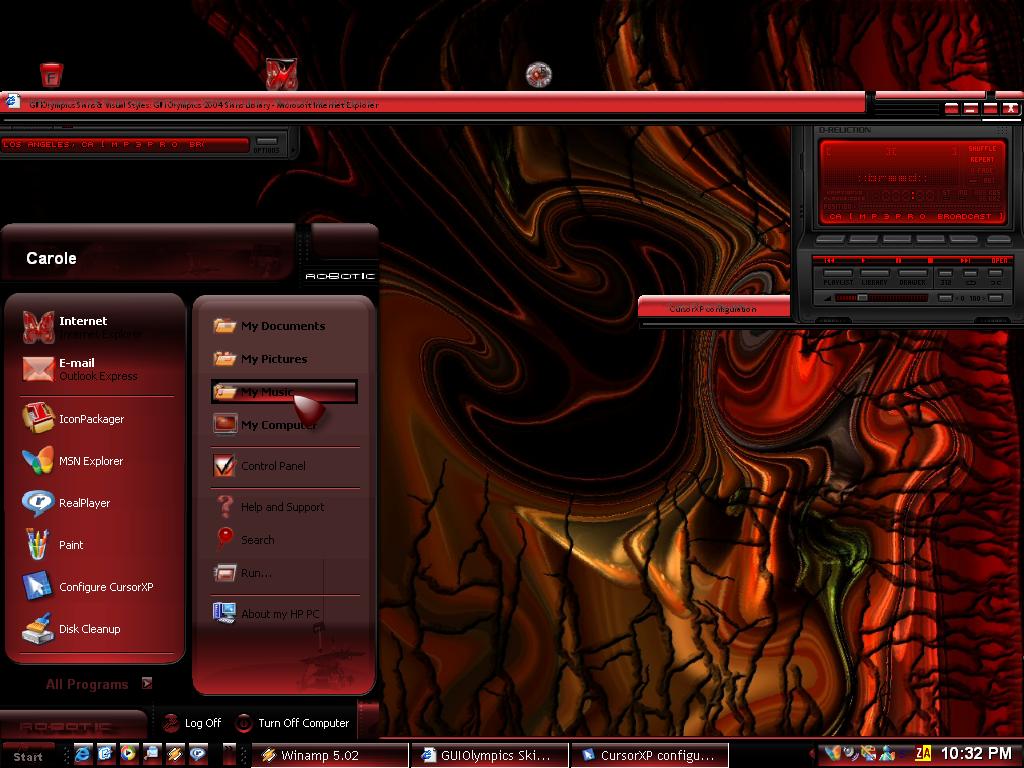Image resolution: width=1024 pixels, height=768 pixels.
Task: Switch to Winamp 5.02 taskbar button
Action: pyautogui.click(x=330, y=756)
